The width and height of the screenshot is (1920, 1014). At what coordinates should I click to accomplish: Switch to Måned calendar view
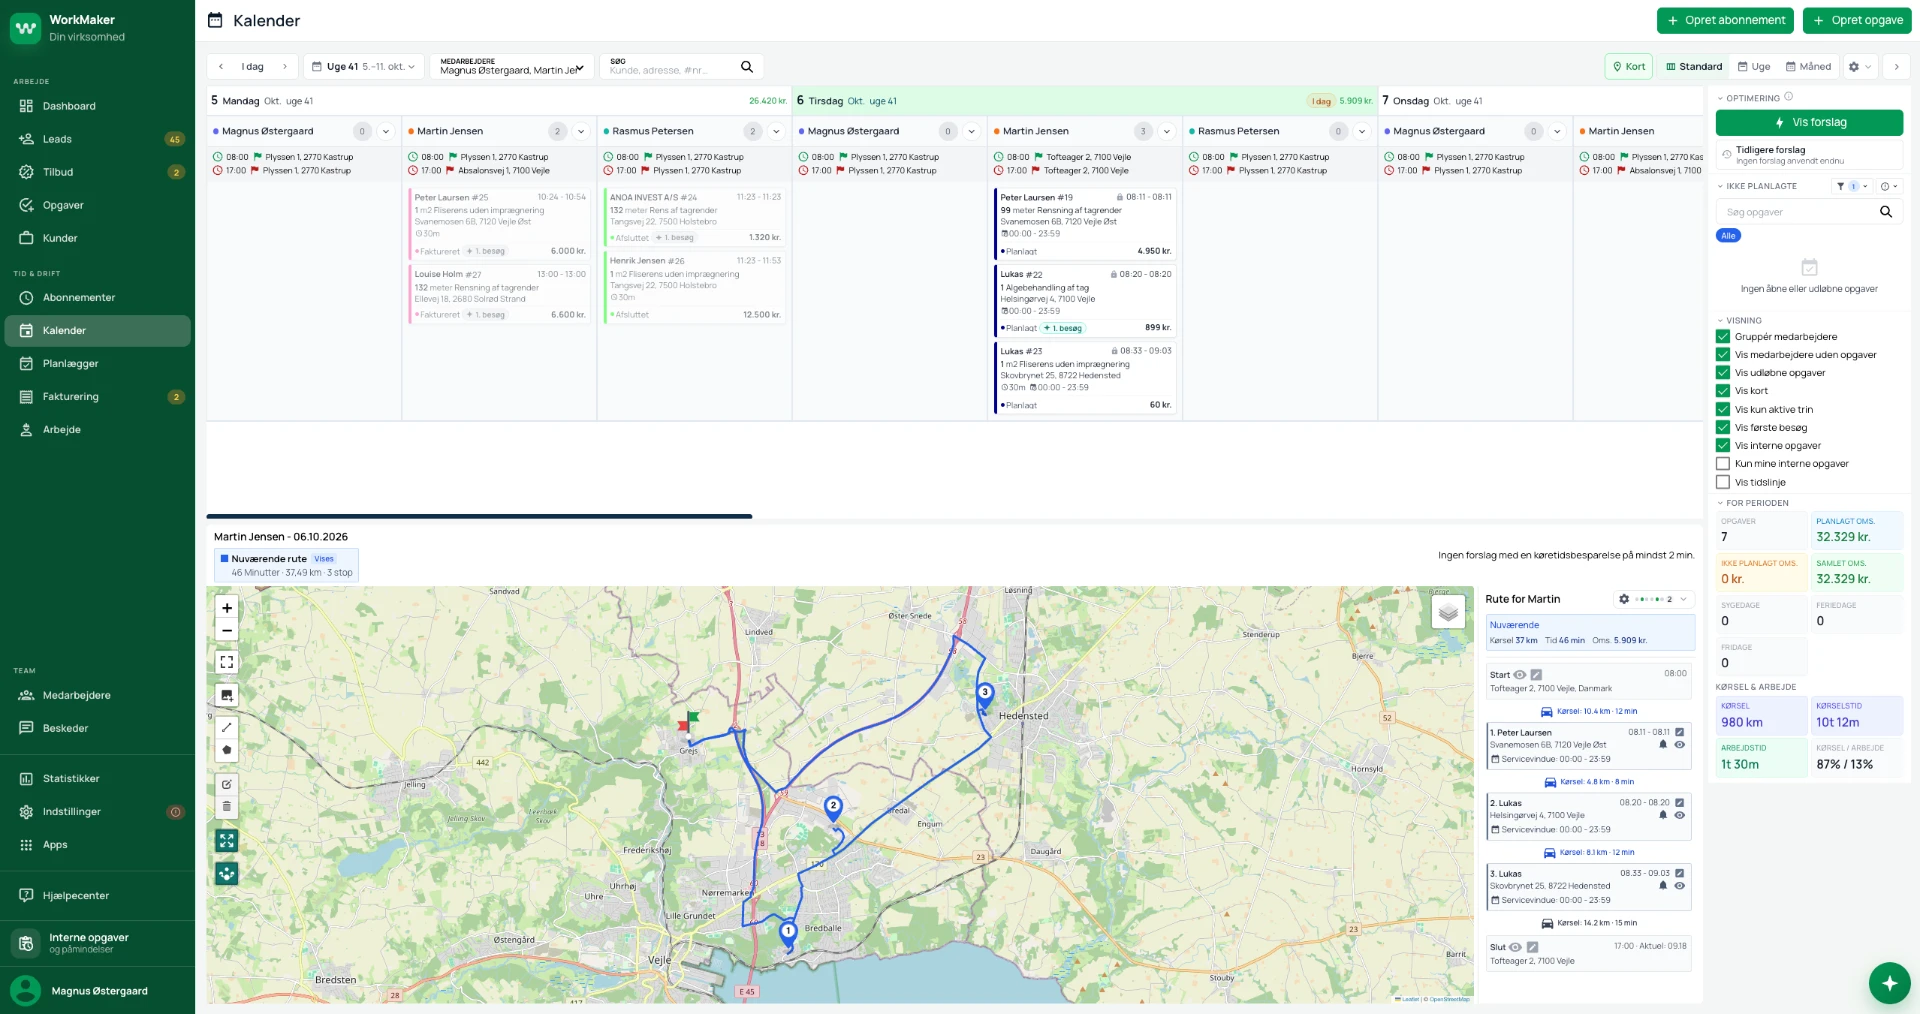(1808, 67)
